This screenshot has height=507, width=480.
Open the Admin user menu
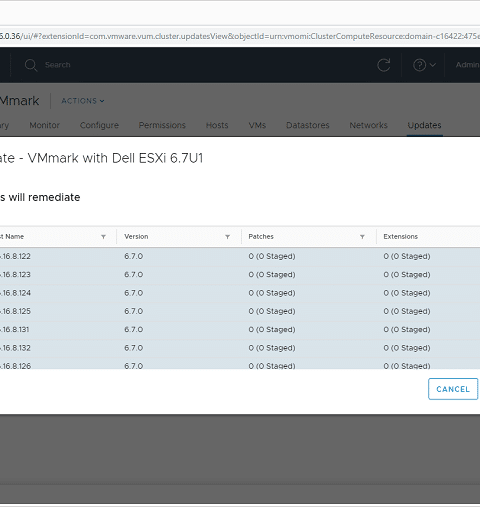[468, 65]
